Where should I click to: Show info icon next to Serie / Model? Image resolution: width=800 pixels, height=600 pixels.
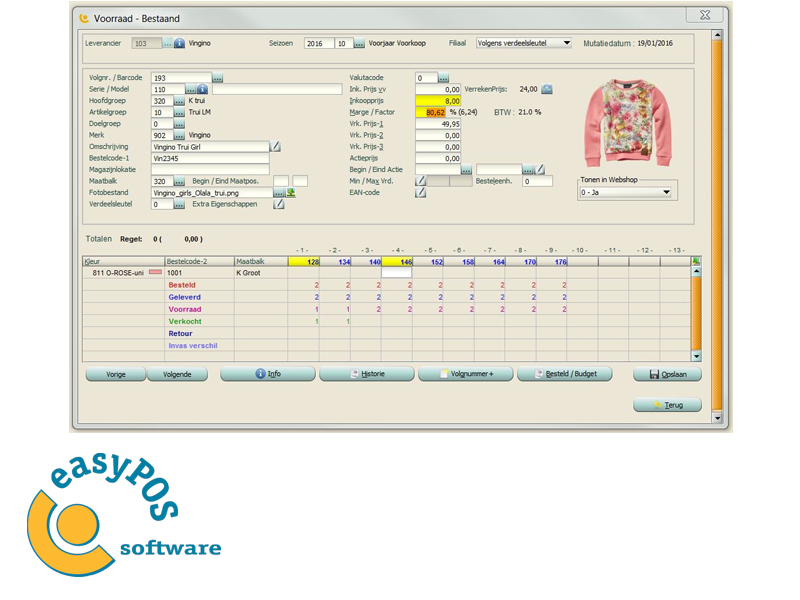pos(202,89)
